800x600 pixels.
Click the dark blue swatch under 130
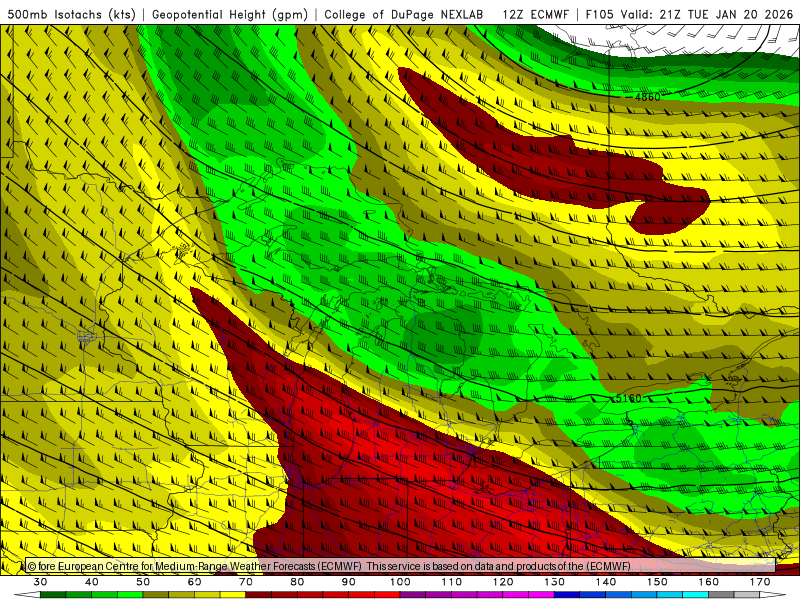567,595
